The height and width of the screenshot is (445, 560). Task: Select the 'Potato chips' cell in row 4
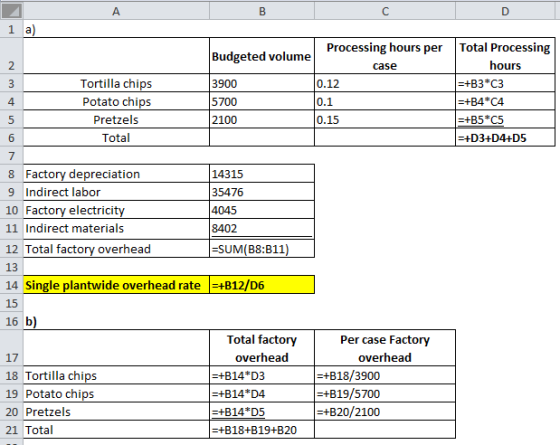pos(116,101)
